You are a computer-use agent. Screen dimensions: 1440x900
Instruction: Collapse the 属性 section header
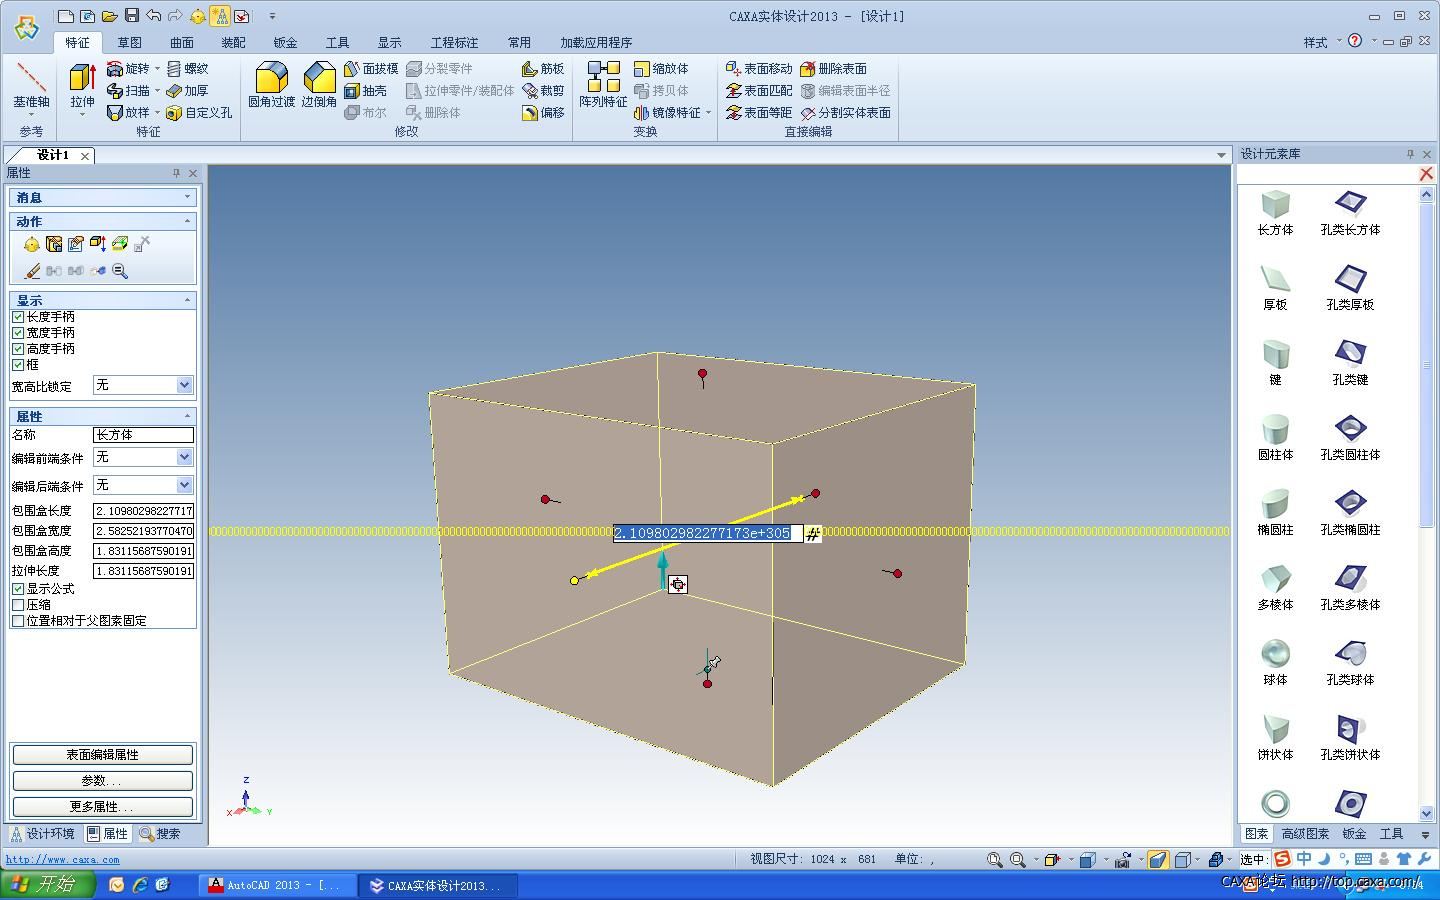pos(187,416)
